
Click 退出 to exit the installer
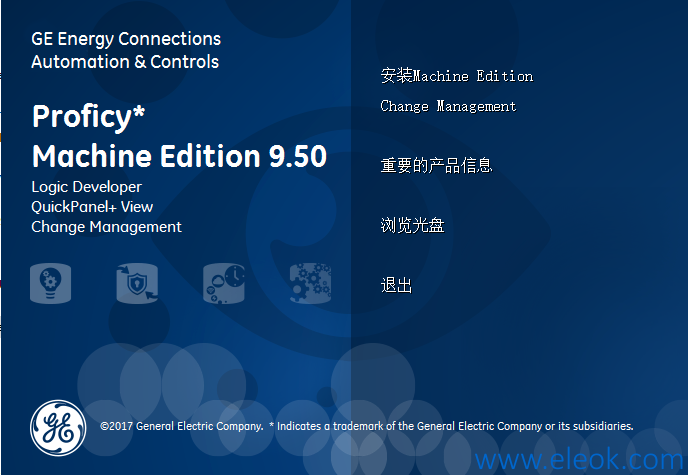pyautogui.click(x=396, y=285)
